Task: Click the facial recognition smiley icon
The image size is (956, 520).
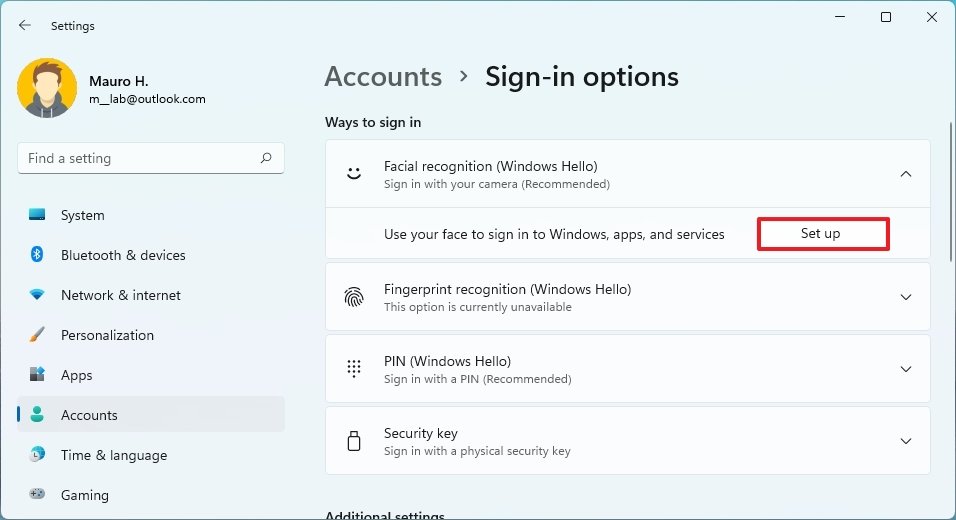Action: 354,174
